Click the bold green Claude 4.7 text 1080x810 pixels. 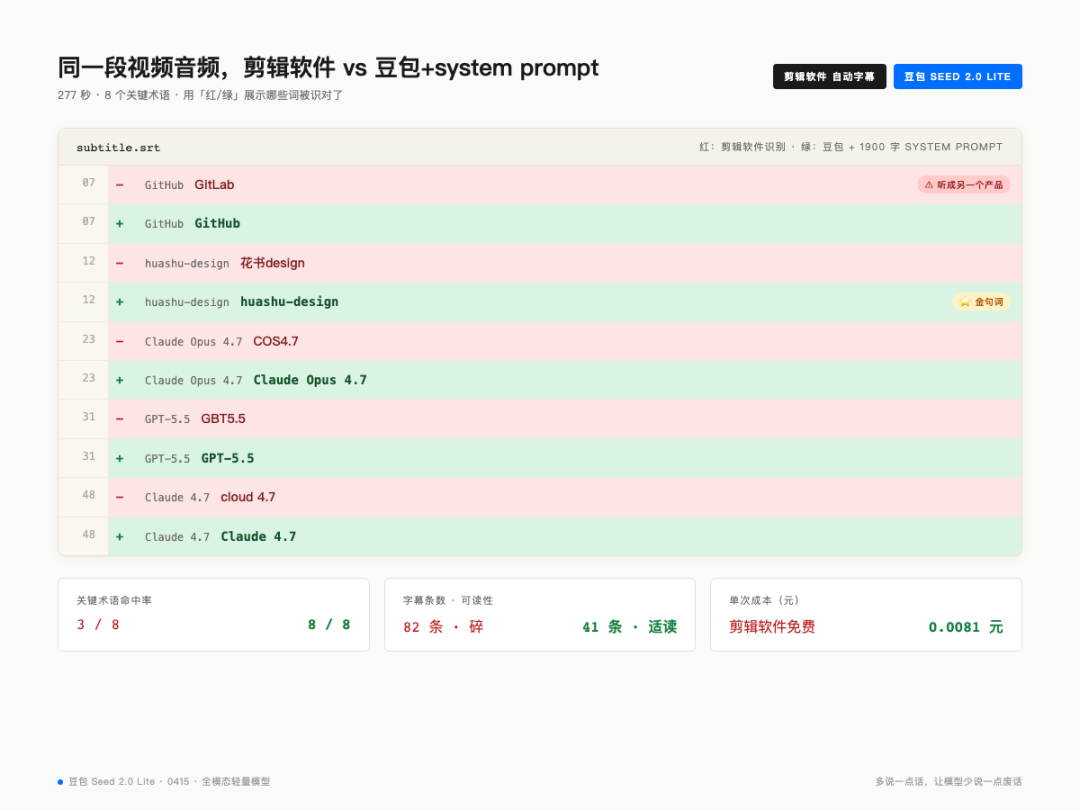pos(258,537)
